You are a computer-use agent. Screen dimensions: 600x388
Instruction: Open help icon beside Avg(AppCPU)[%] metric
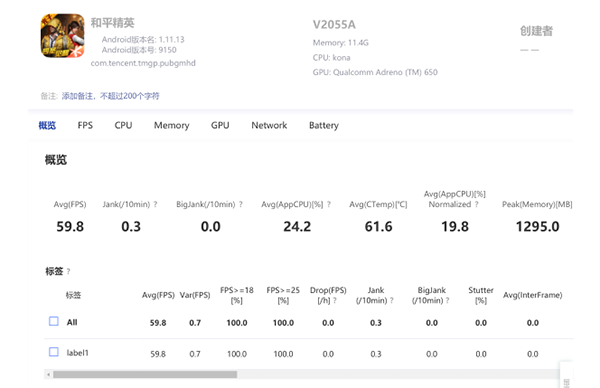[329, 205]
